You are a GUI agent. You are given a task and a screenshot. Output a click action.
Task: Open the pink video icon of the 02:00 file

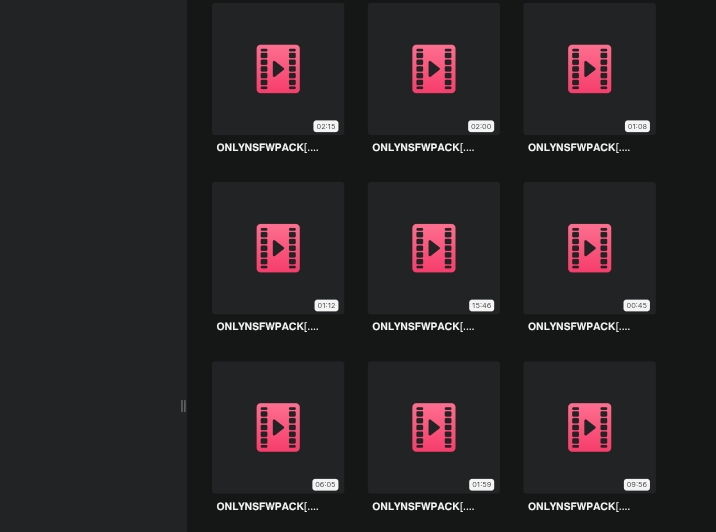[434, 69]
